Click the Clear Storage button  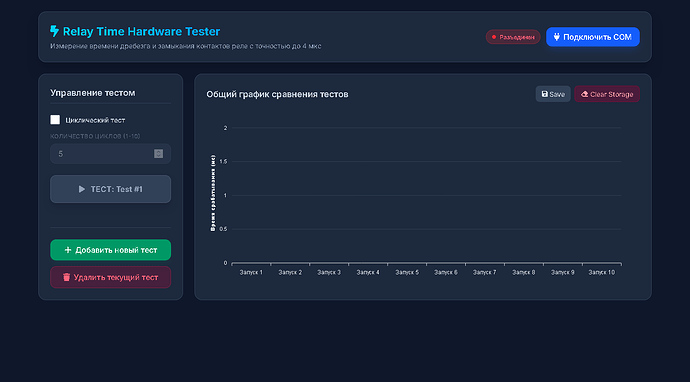(x=607, y=94)
